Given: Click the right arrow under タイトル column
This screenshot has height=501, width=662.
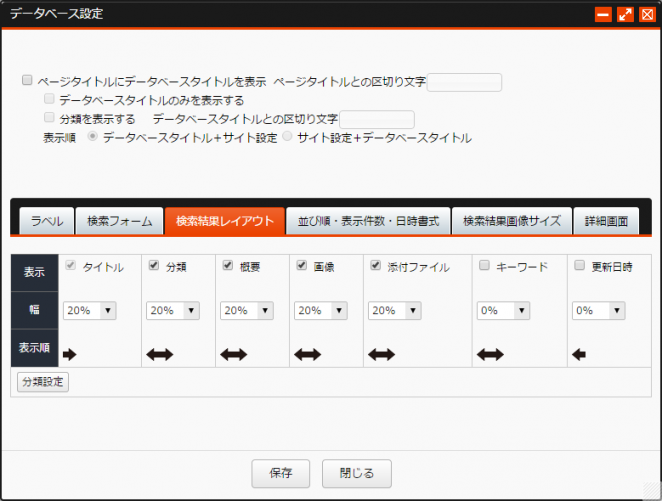Looking at the screenshot, I should click(x=70, y=355).
